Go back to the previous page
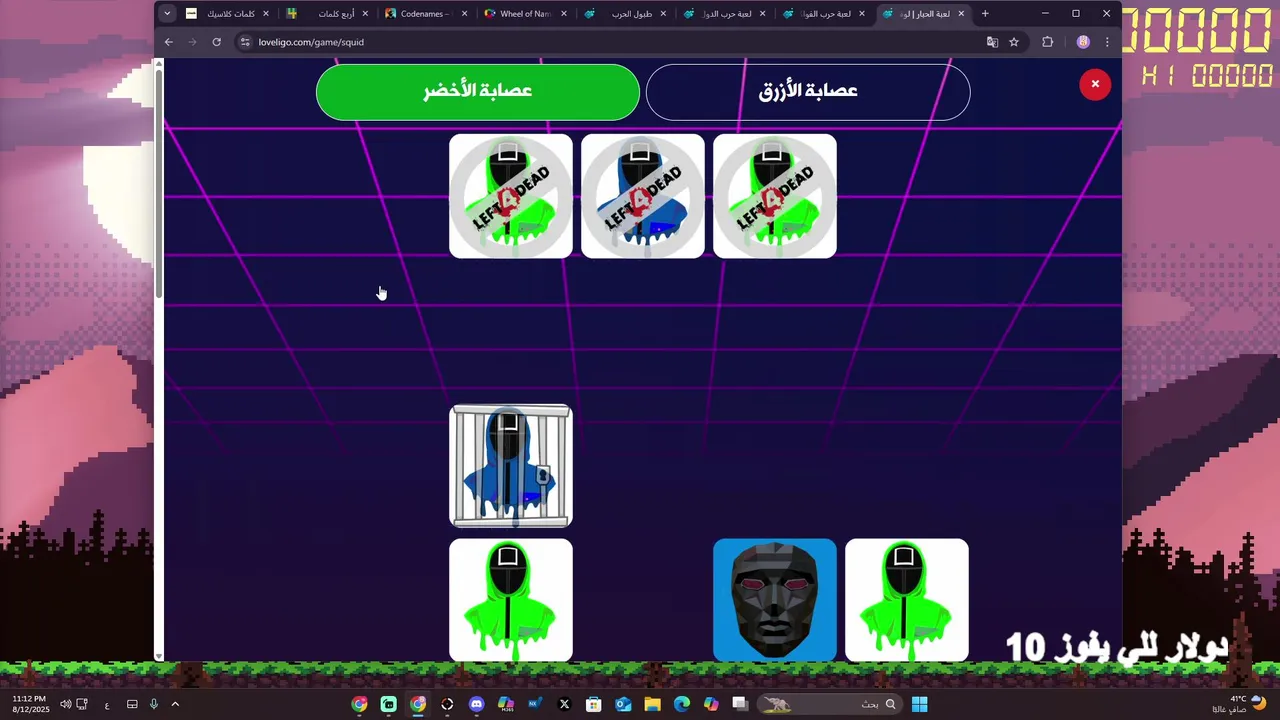1280x720 pixels. click(169, 42)
